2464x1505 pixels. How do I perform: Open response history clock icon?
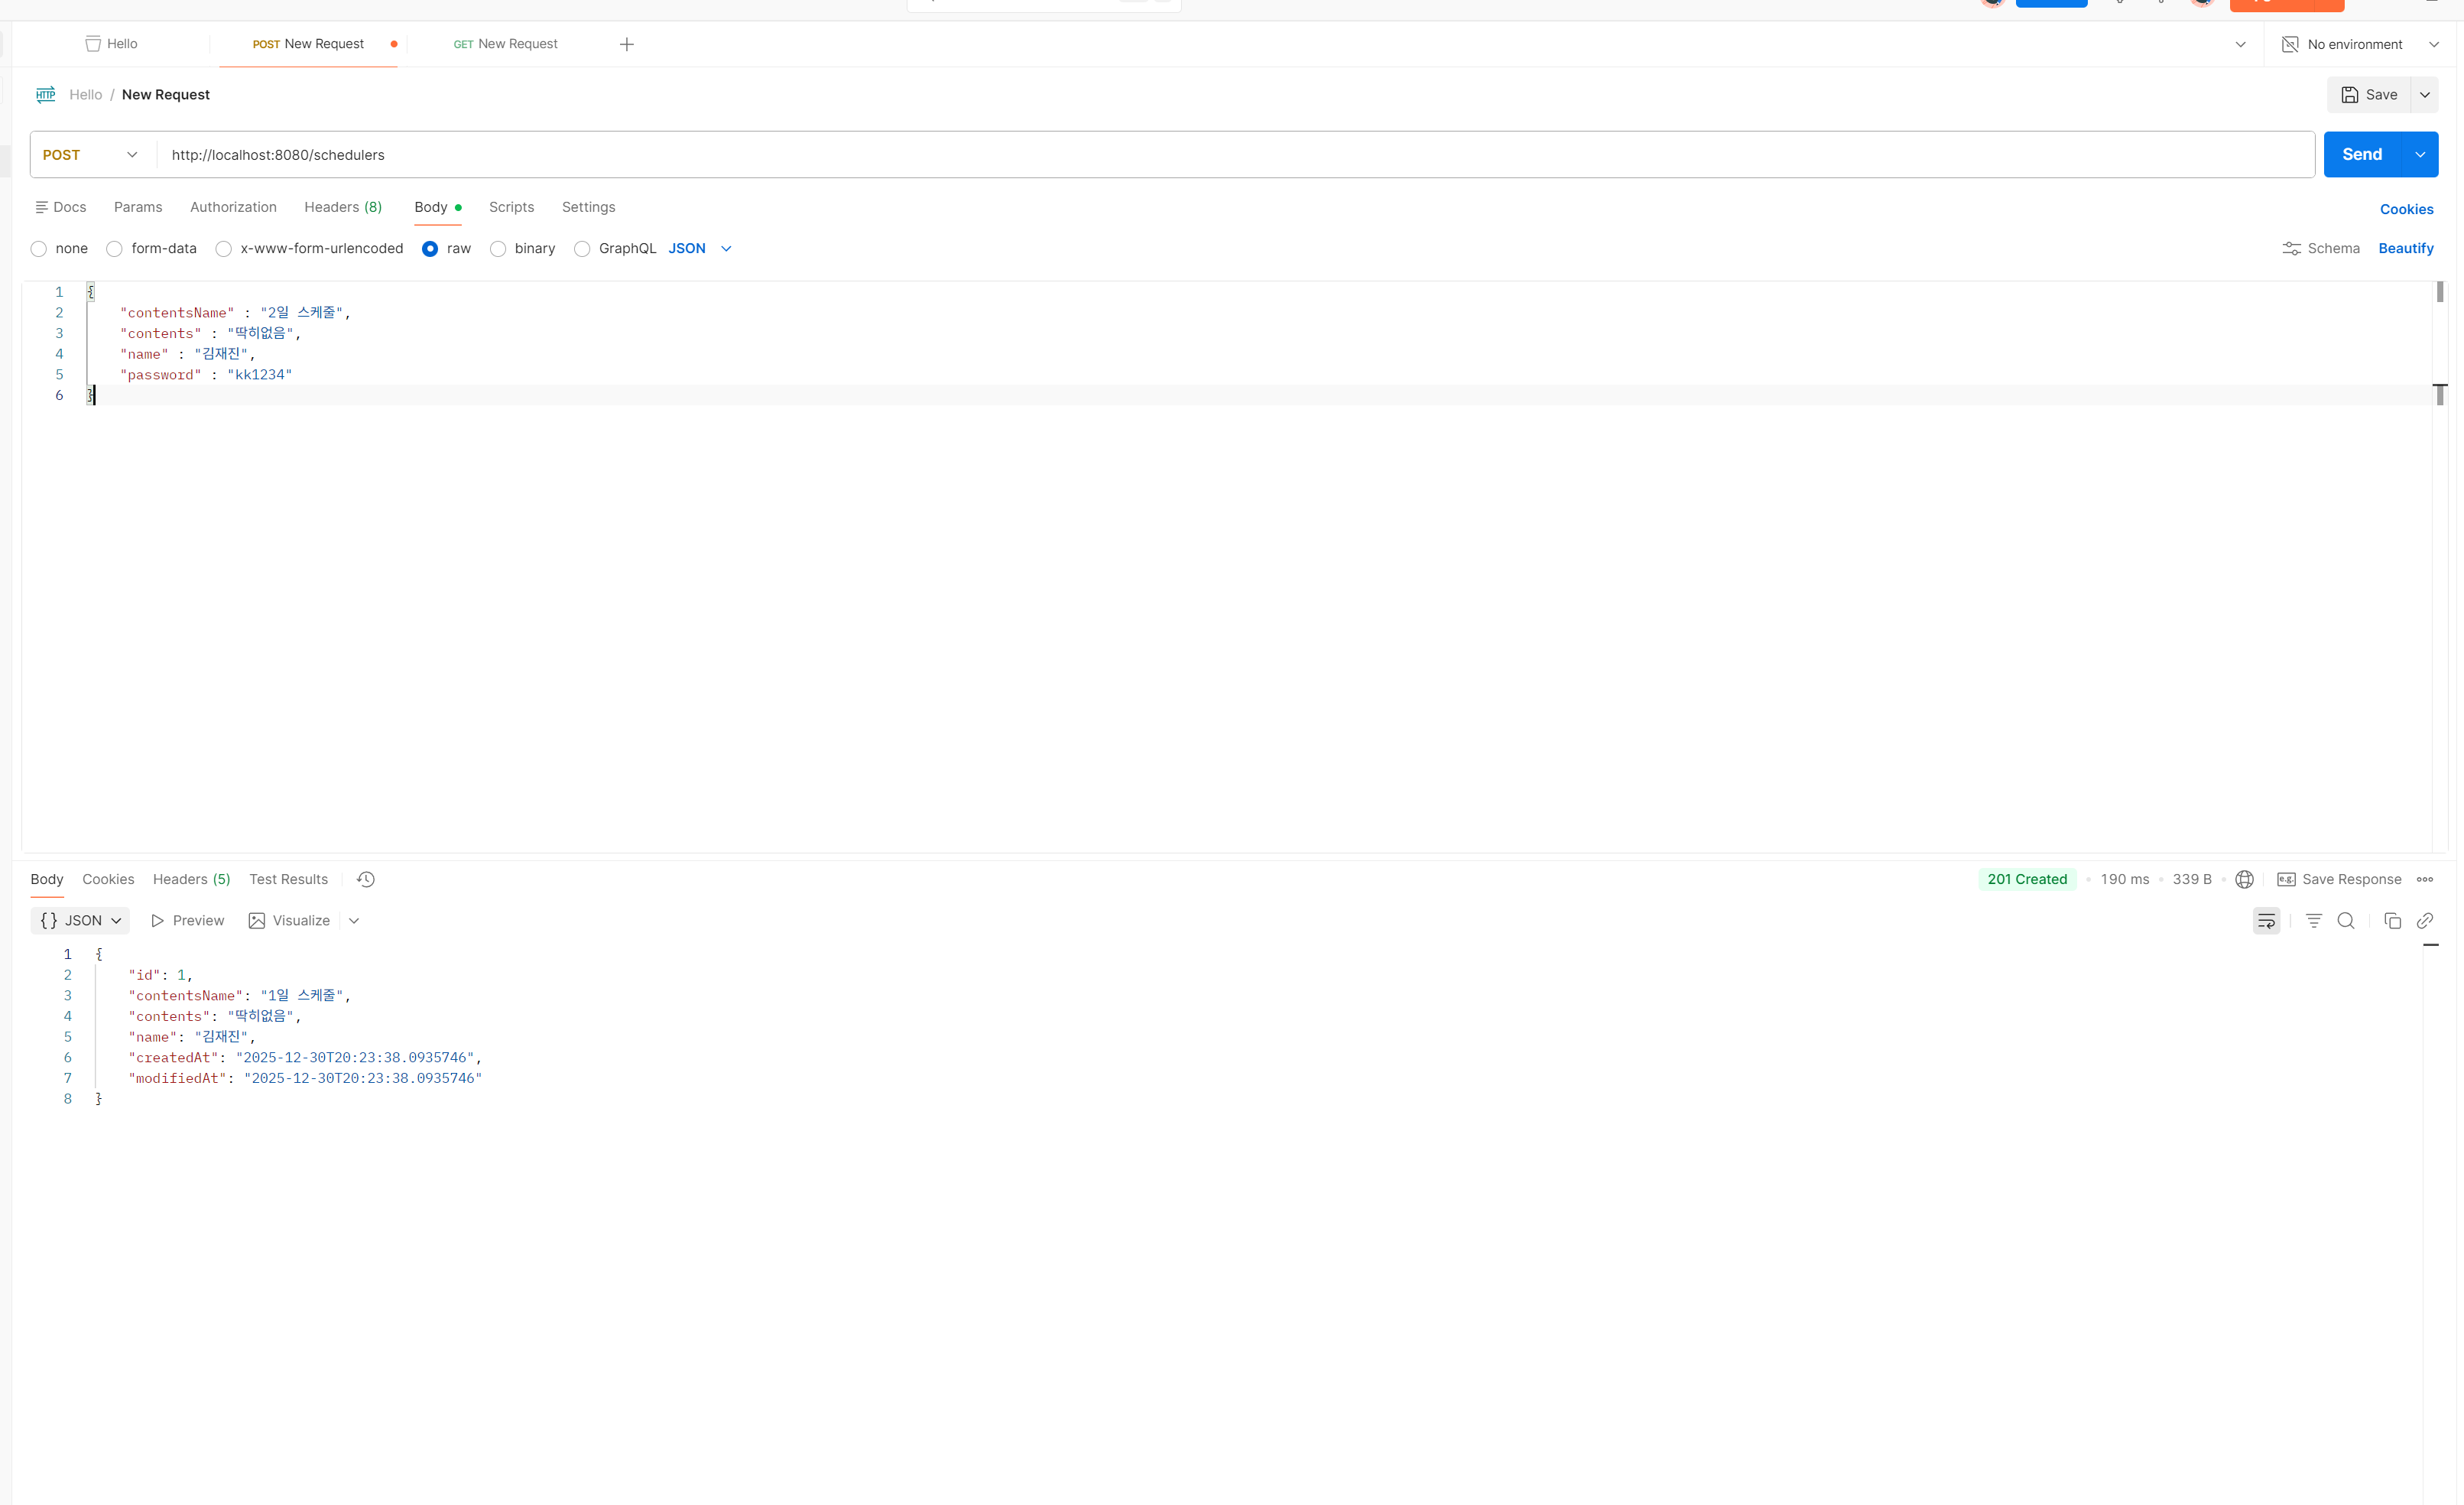click(x=366, y=879)
